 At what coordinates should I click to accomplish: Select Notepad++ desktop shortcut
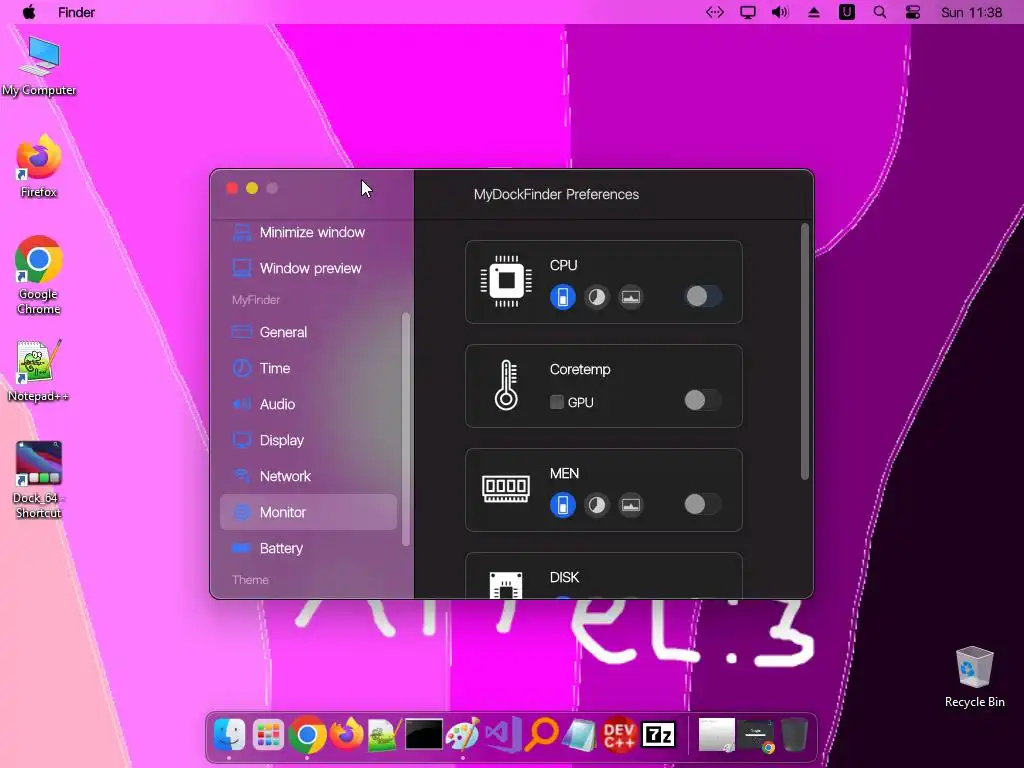[x=38, y=371]
